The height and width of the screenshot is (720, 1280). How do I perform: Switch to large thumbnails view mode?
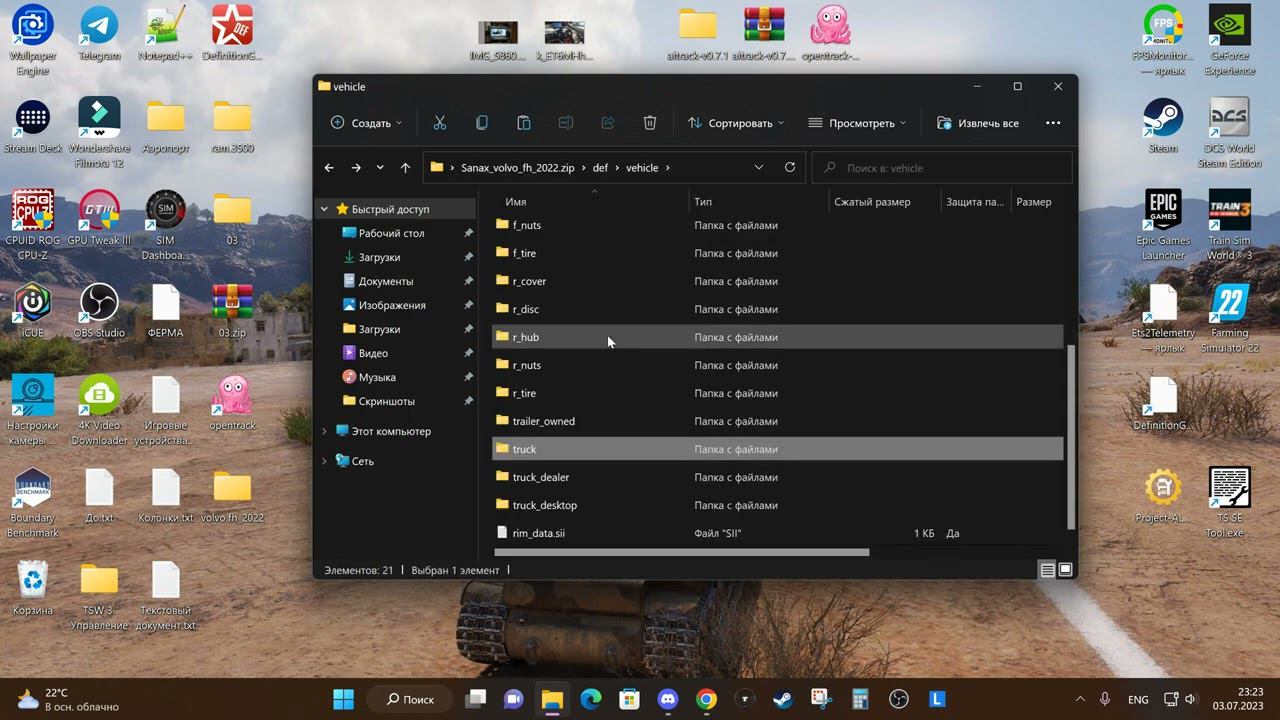coord(1065,570)
